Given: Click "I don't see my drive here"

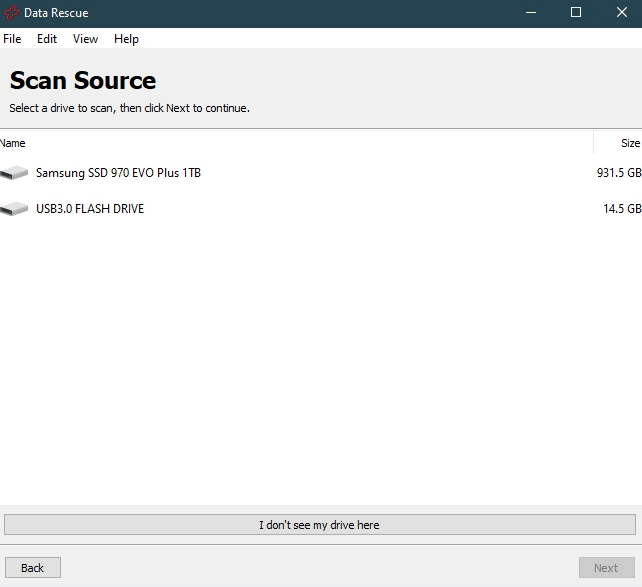Looking at the screenshot, I should [x=319, y=525].
